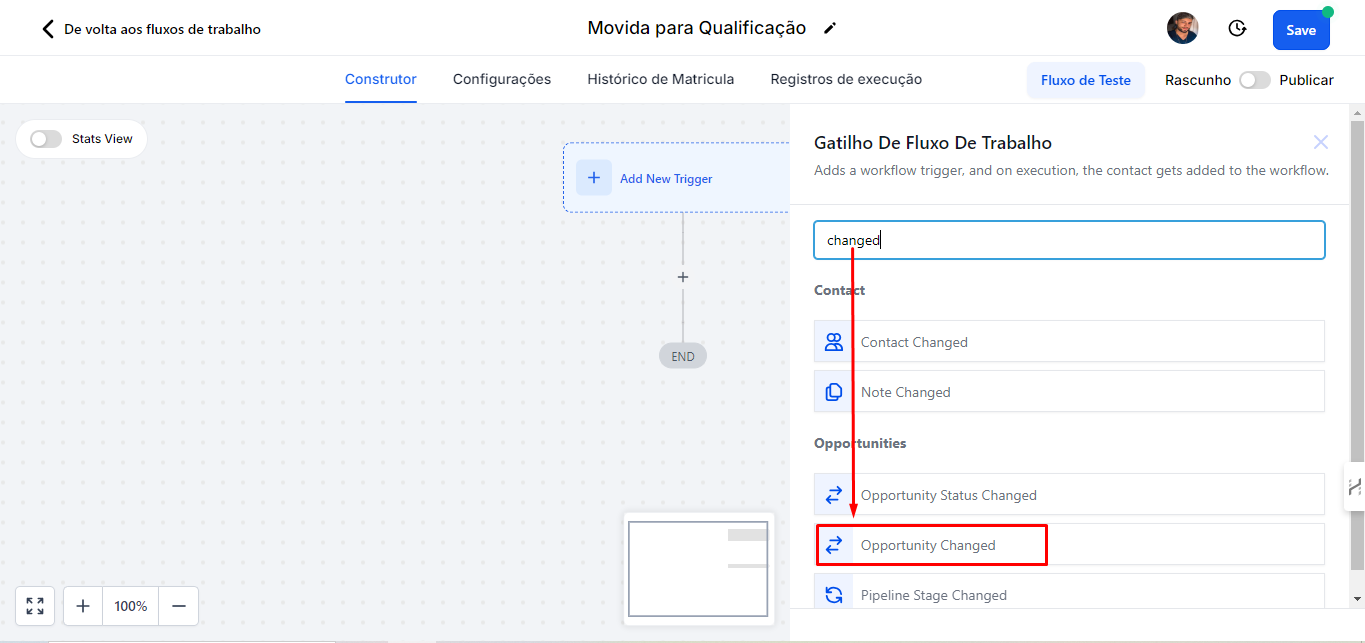Click the pencil icon to rename workflow
Screen dimensions: 1365x643
tap(829, 29)
